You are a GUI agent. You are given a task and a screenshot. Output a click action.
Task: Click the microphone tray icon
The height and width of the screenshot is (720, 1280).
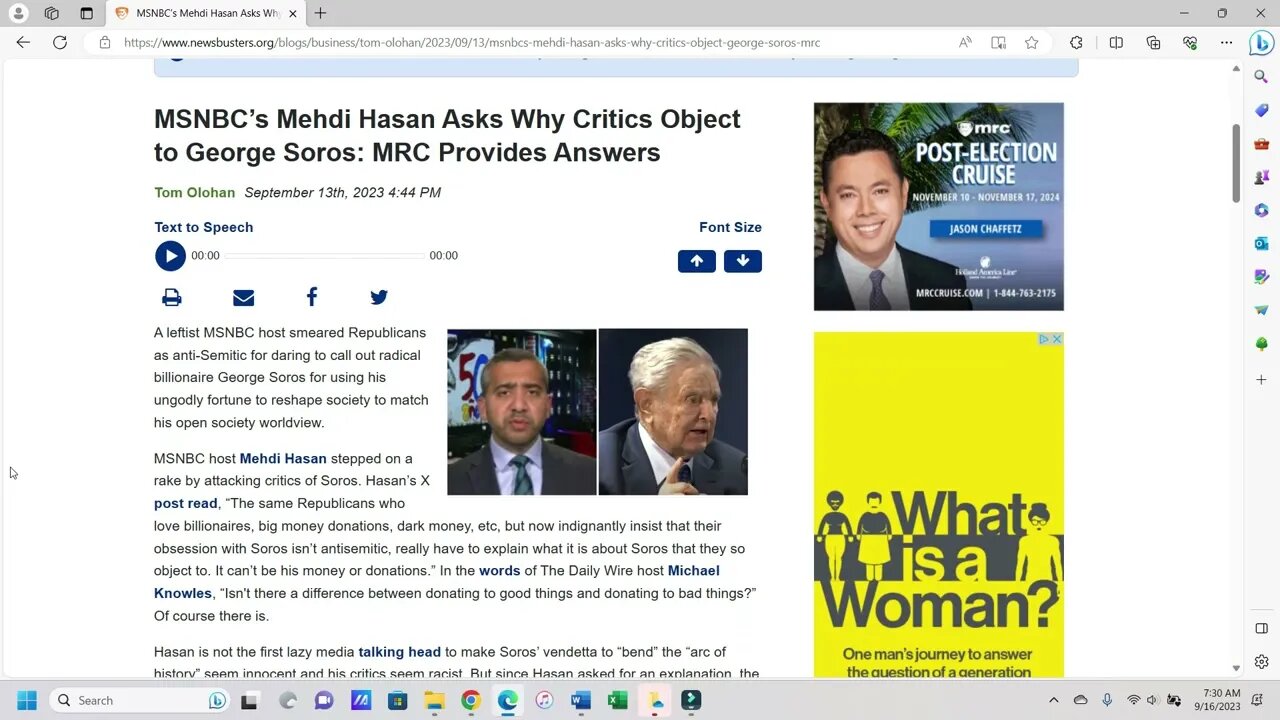pos(1107,700)
